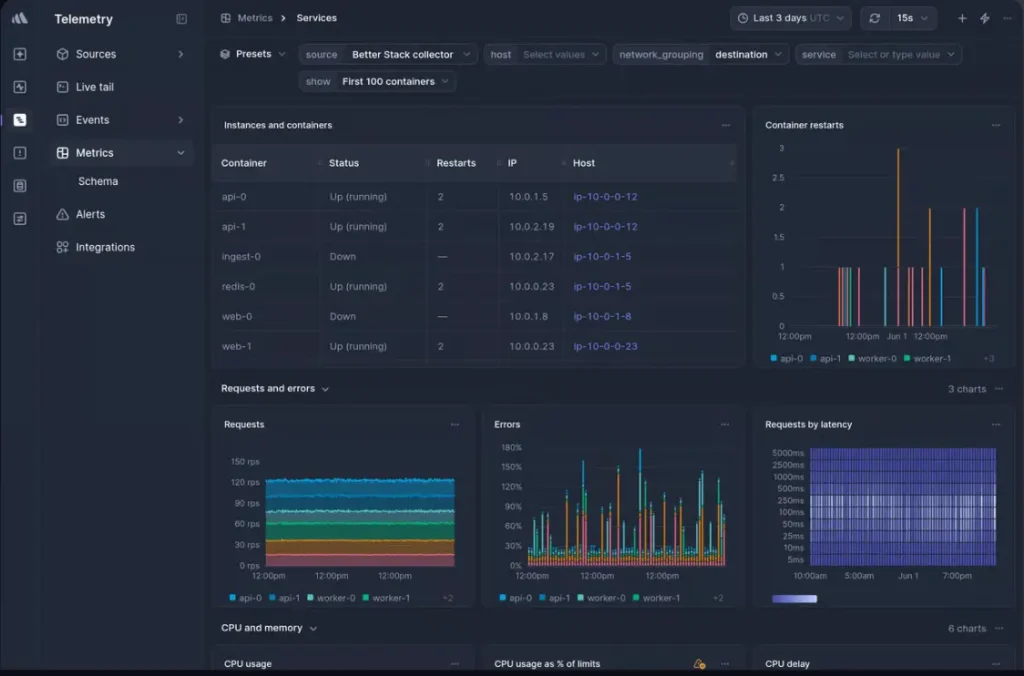Screen dimensions: 1024x676
Task: Toggle worker-1 legend in Container restarts
Action: [x=927, y=359]
